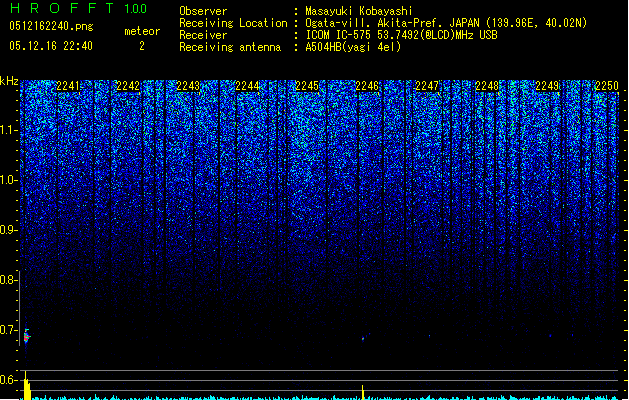Click the 0.9 frequency axis label

9,230
